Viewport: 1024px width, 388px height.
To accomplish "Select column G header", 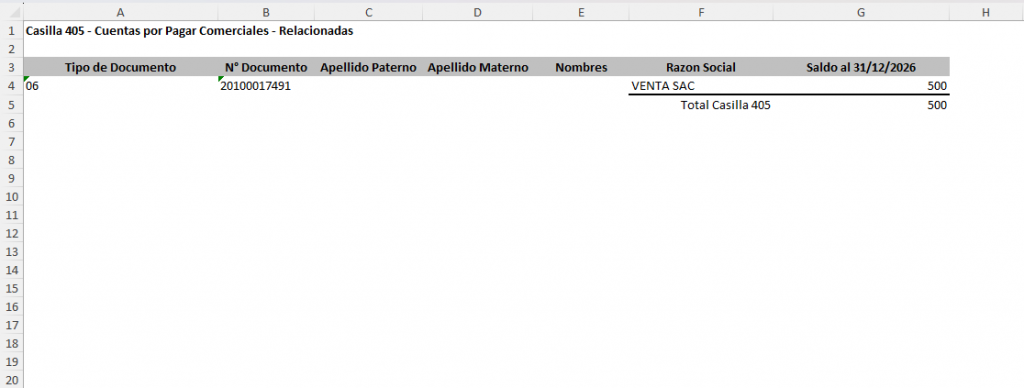I will (x=861, y=12).
